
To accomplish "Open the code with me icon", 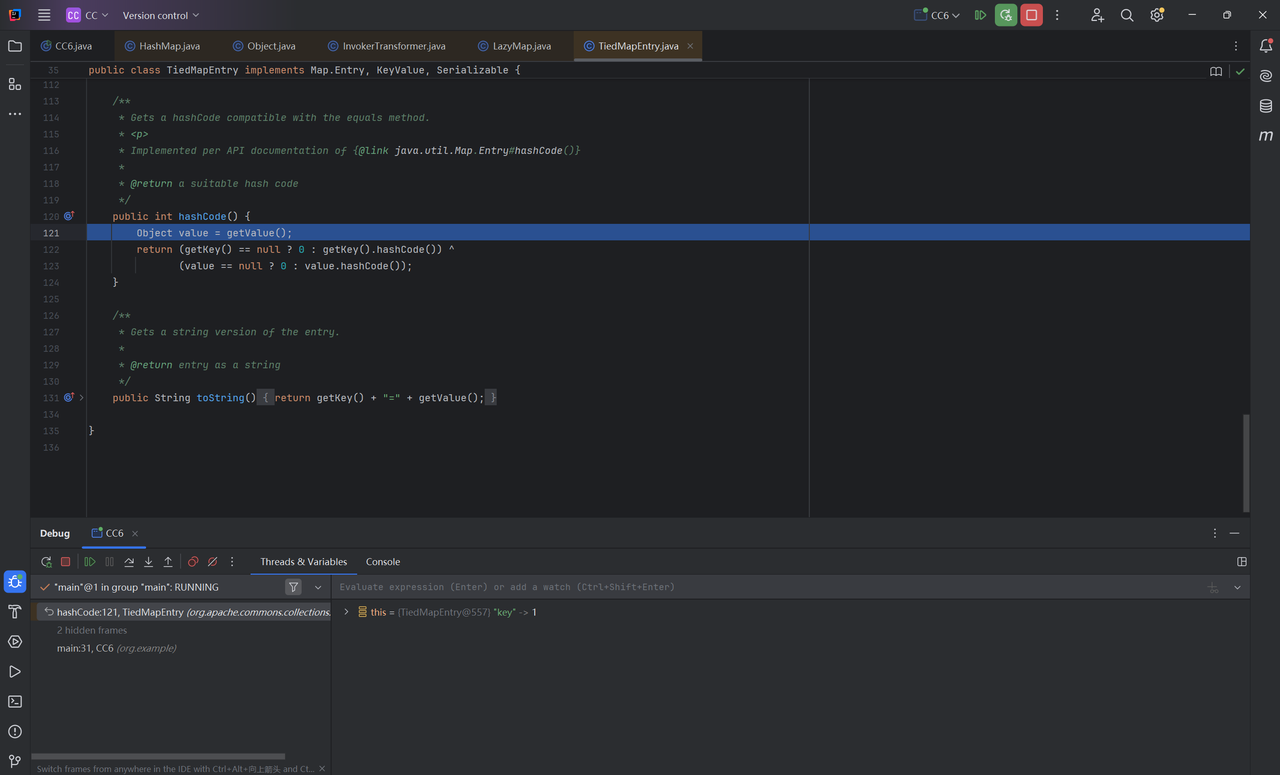I will coord(1097,15).
